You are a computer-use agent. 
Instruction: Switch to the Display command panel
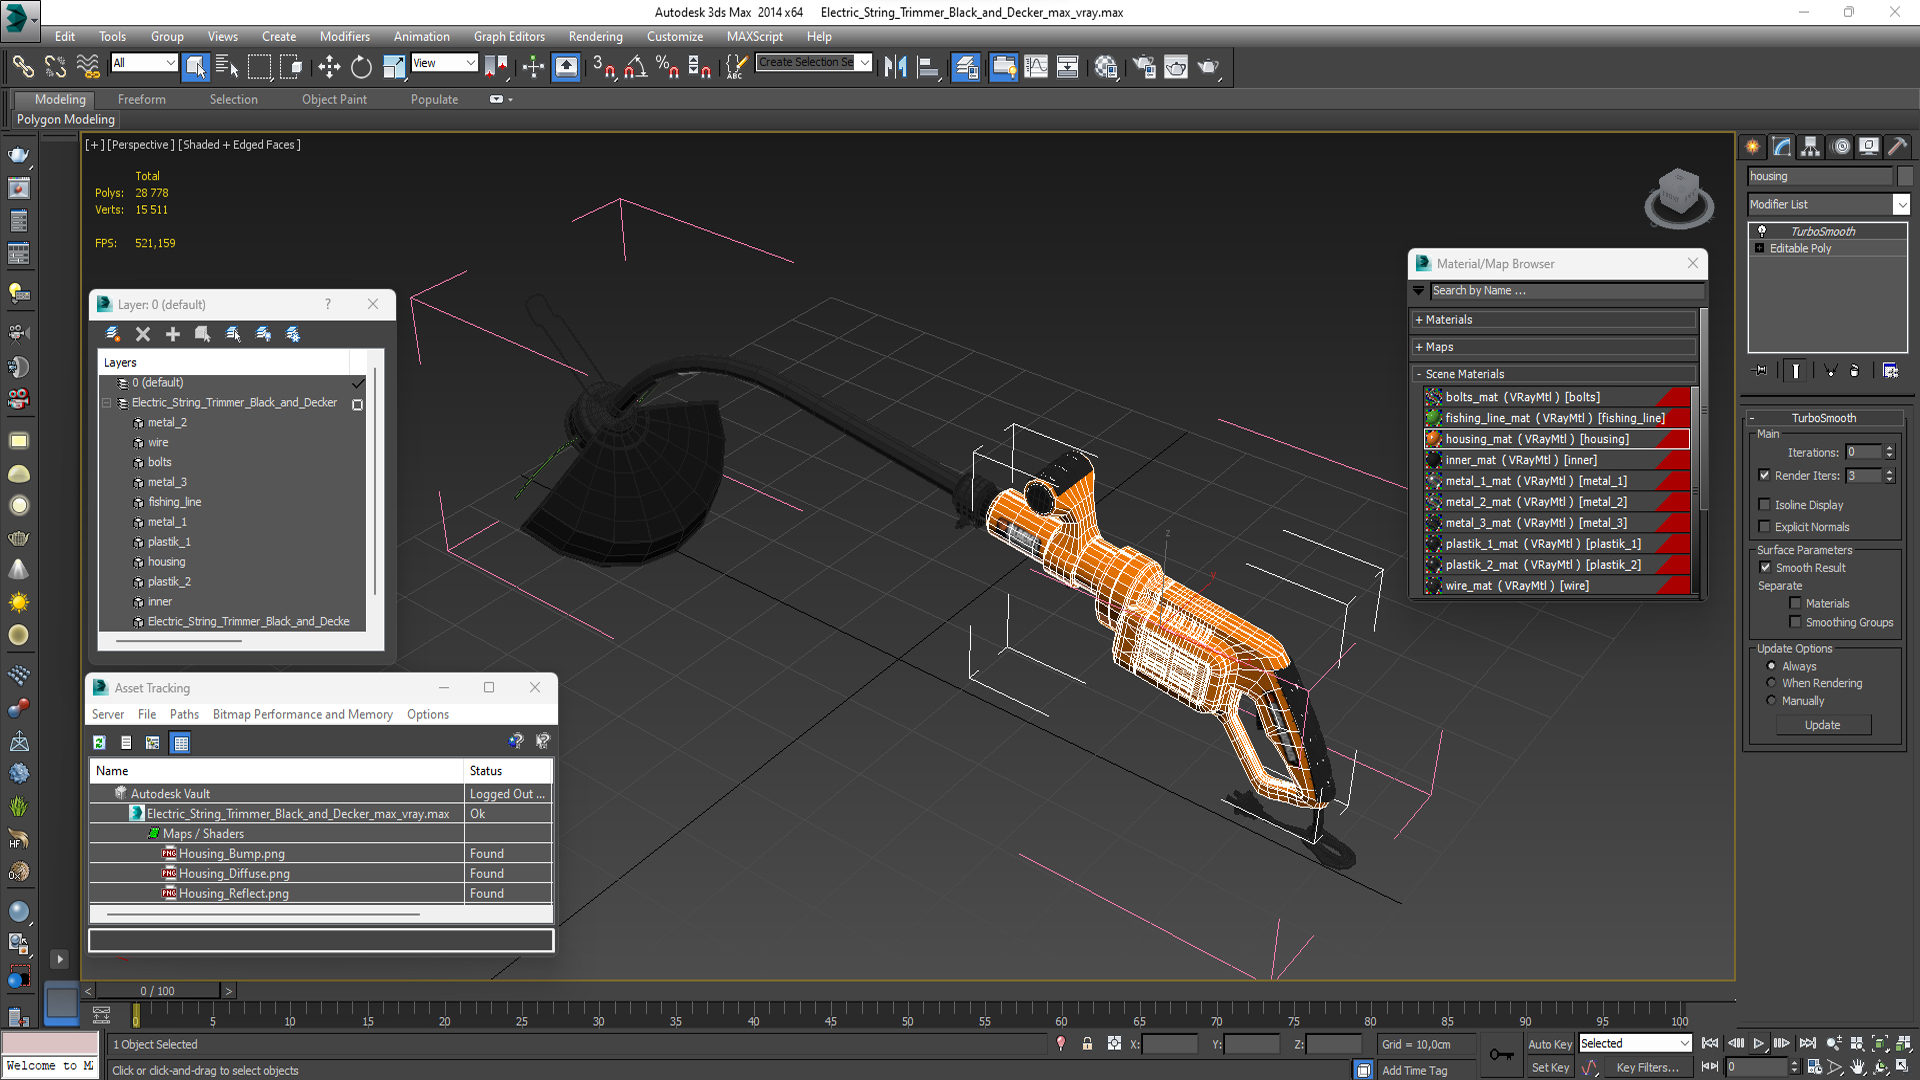[1869, 147]
